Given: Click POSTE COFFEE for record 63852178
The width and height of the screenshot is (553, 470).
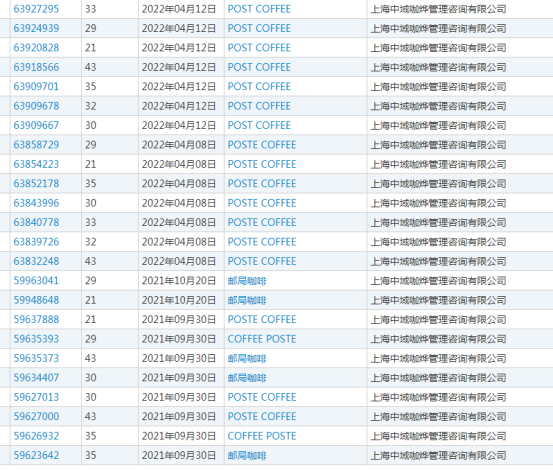Looking at the screenshot, I should [262, 184].
